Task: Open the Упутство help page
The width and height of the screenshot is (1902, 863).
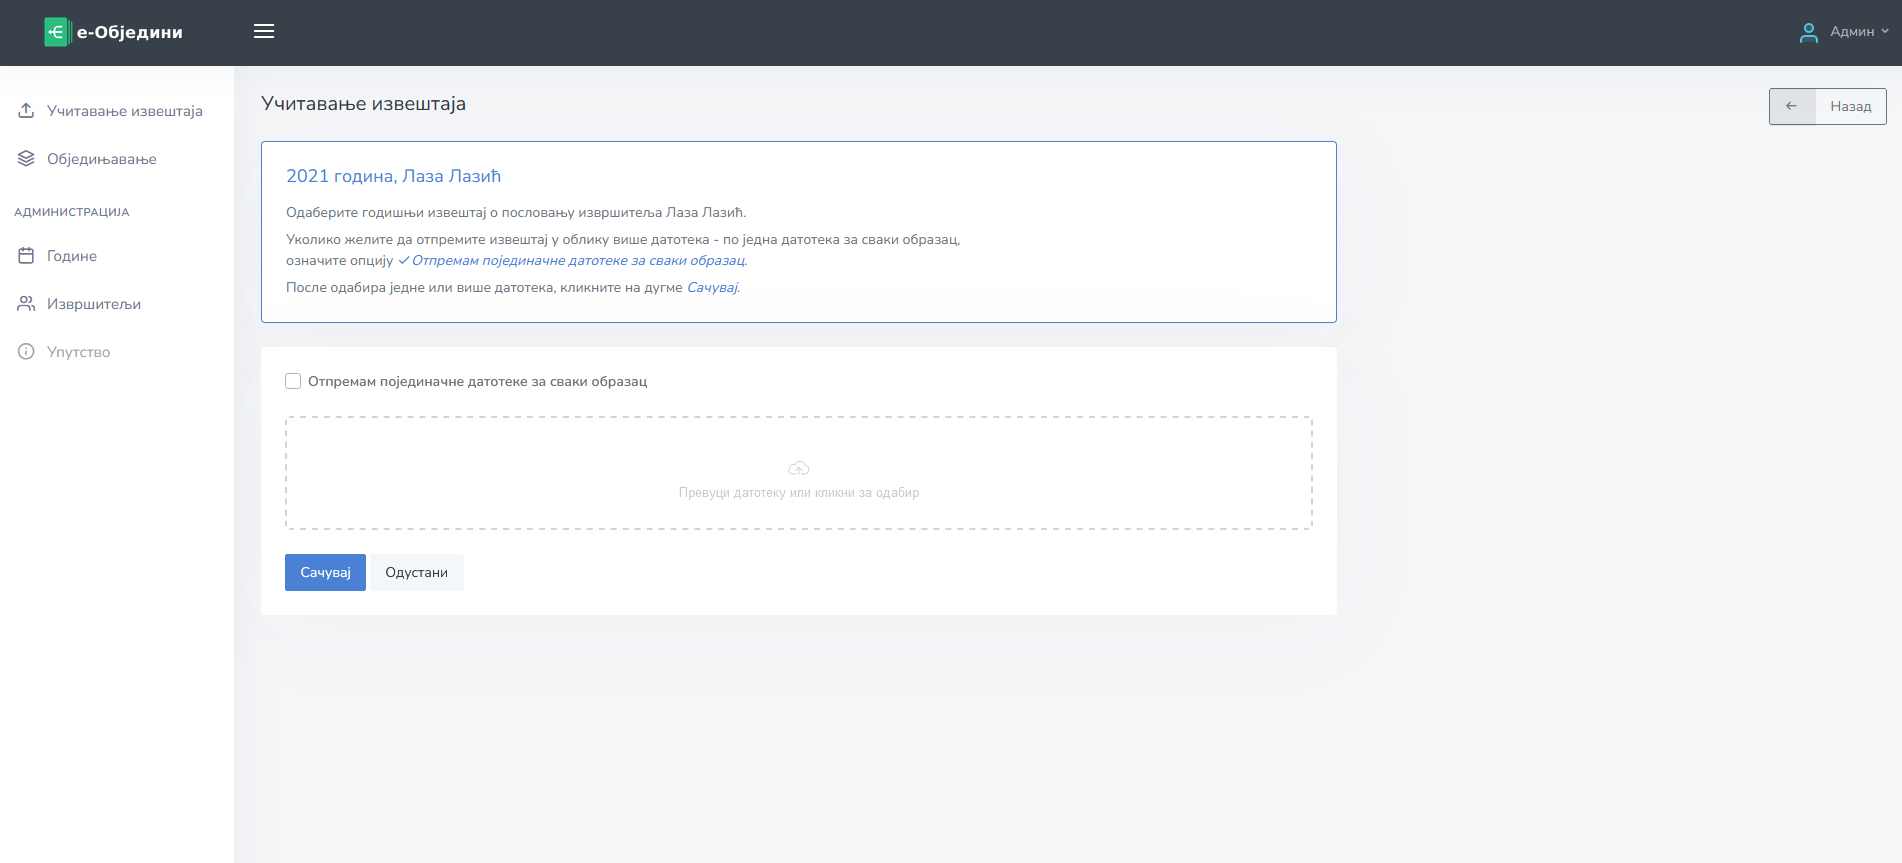Action: (78, 352)
